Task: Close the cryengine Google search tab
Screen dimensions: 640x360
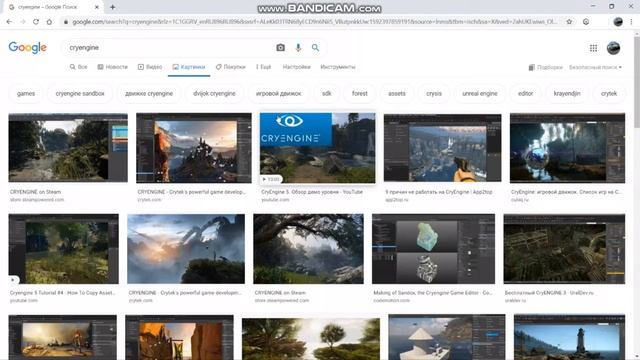Action: pyautogui.click(x=97, y=7)
